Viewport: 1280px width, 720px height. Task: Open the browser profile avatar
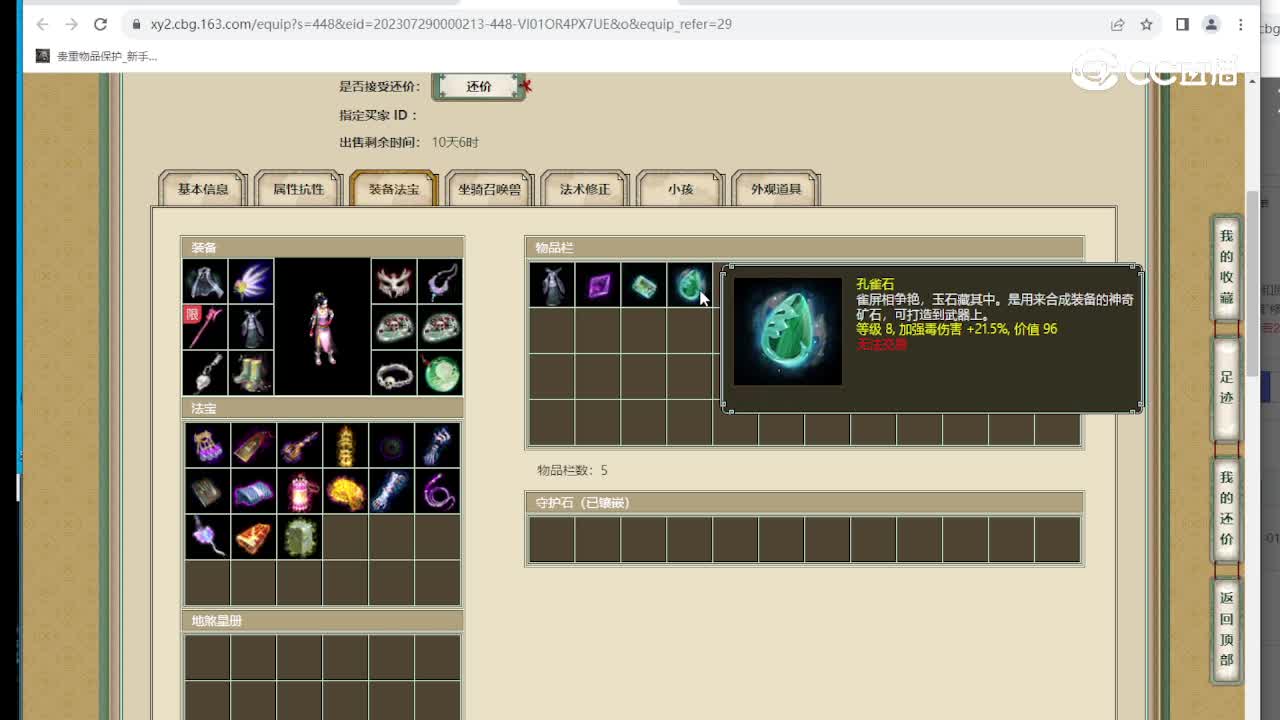click(x=1211, y=24)
